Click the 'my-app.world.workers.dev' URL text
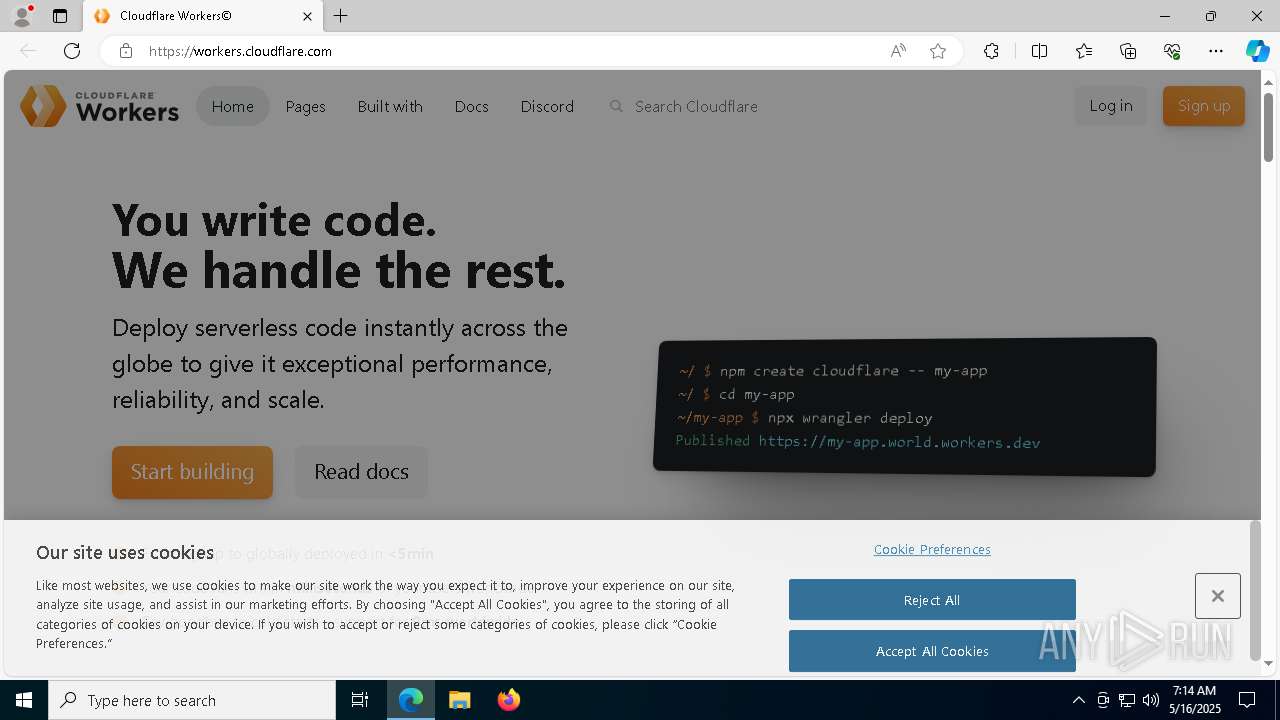1280x720 pixels. click(899, 442)
